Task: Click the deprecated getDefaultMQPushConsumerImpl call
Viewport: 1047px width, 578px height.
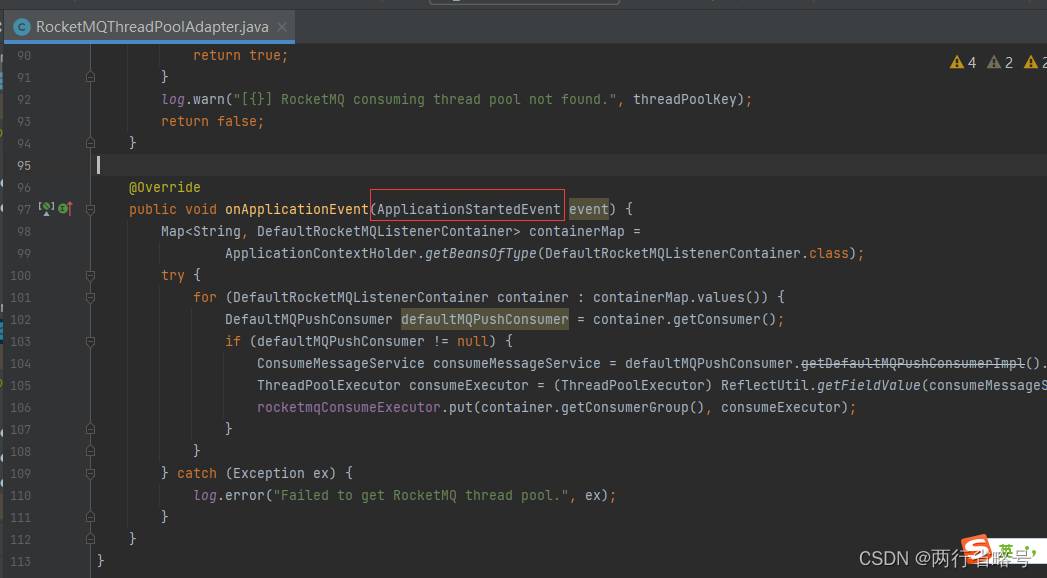Action: click(913, 364)
